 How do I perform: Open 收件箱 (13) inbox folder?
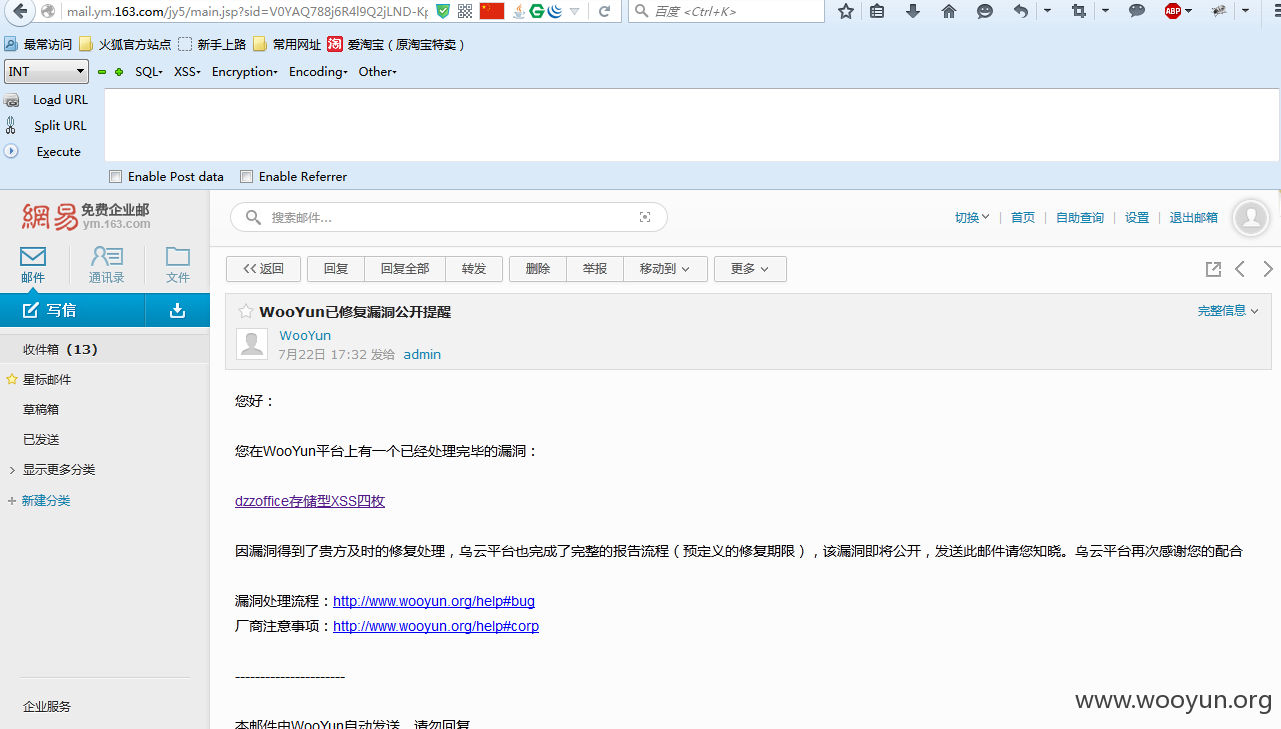click(105, 349)
